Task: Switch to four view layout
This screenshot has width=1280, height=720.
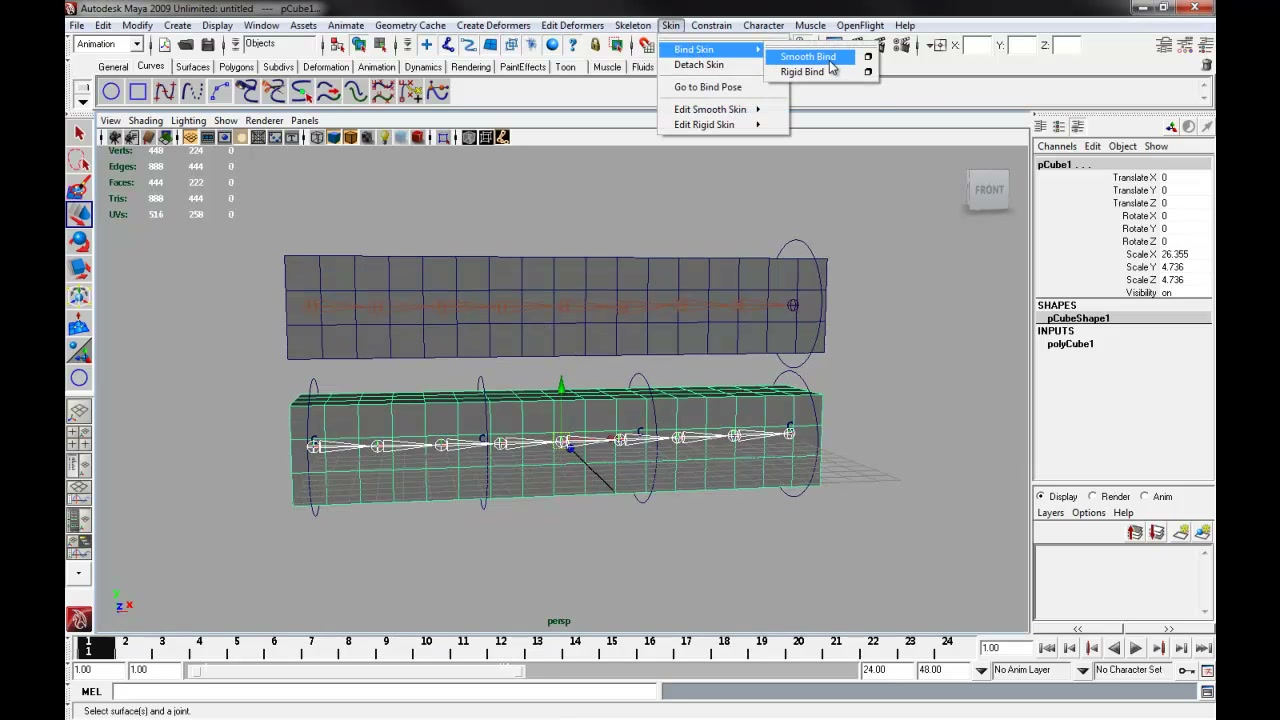Action: 79,438
